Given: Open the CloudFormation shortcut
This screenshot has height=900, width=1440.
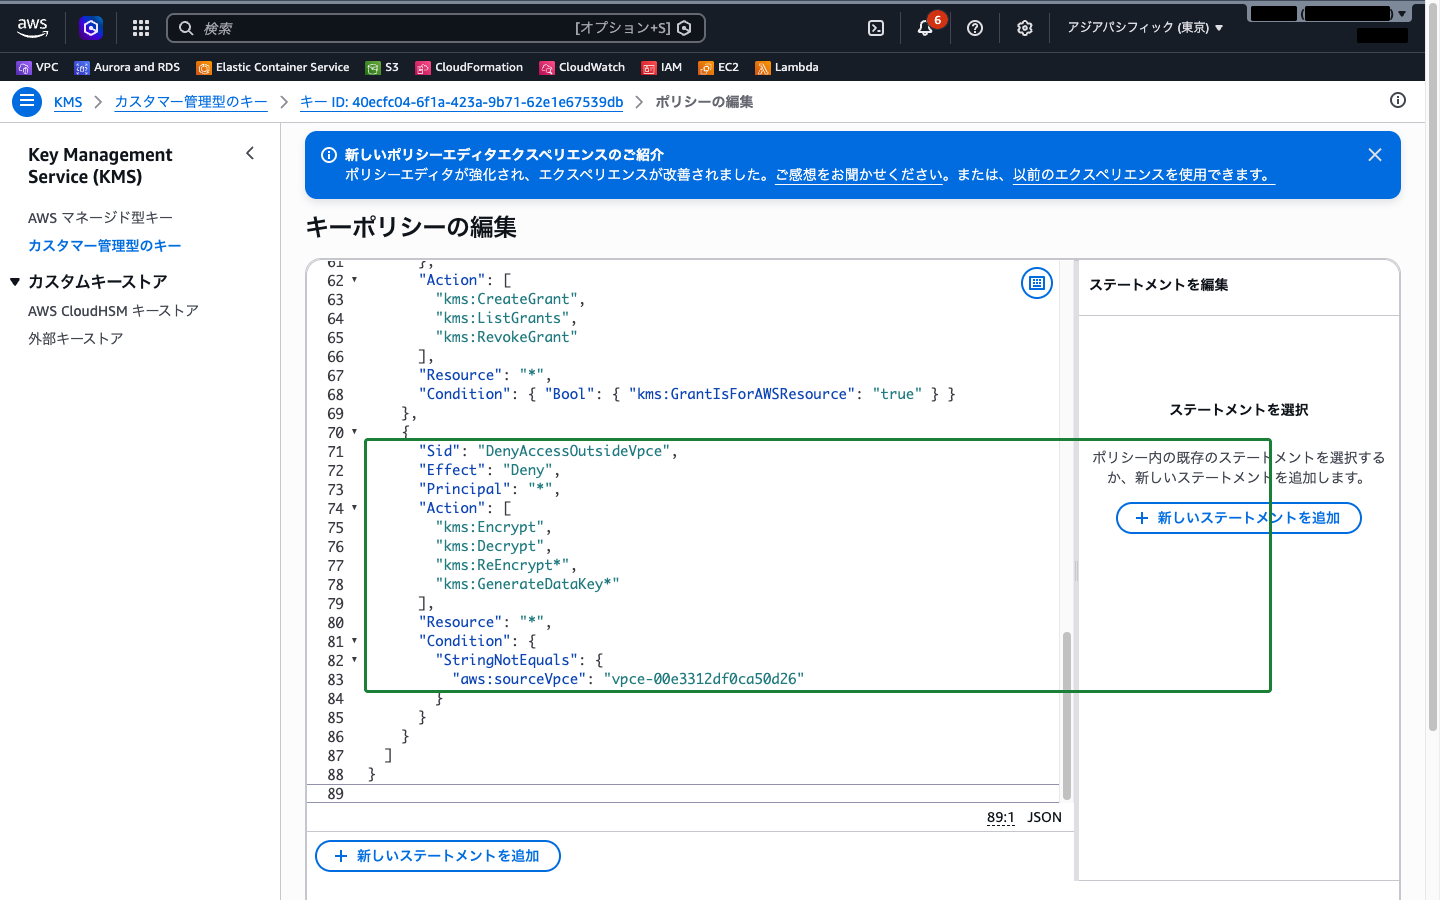Looking at the screenshot, I should [469, 67].
